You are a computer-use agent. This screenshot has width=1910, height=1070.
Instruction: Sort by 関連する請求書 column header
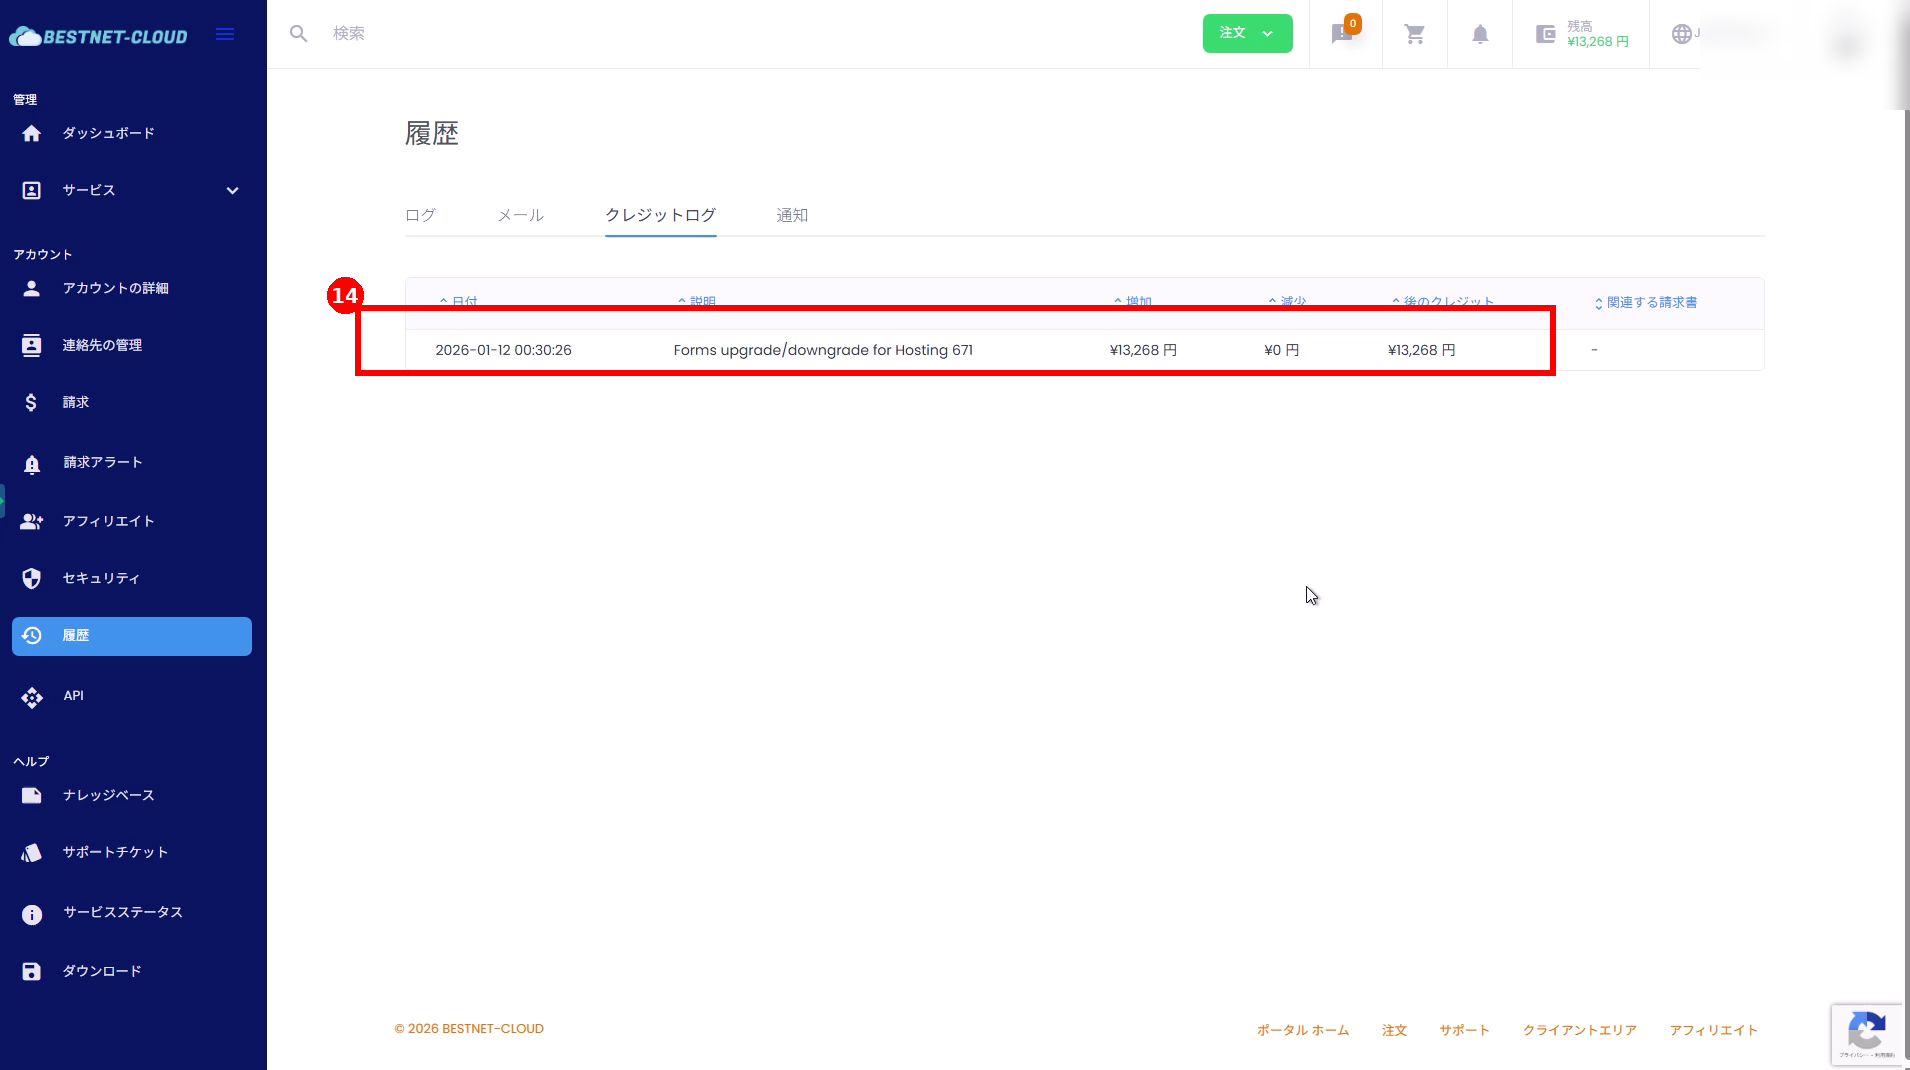pyautogui.click(x=1650, y=302)
